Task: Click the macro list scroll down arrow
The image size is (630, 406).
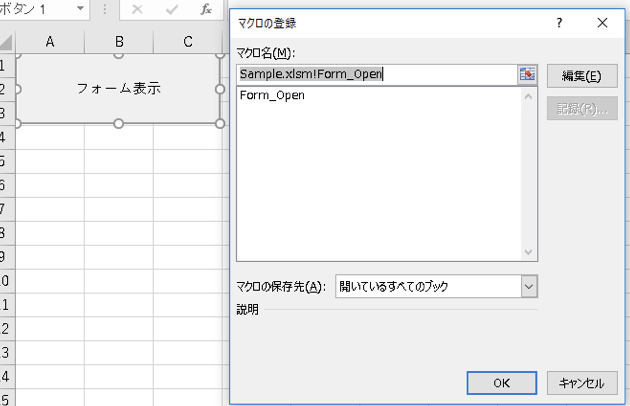Action: tap(530, 252)
